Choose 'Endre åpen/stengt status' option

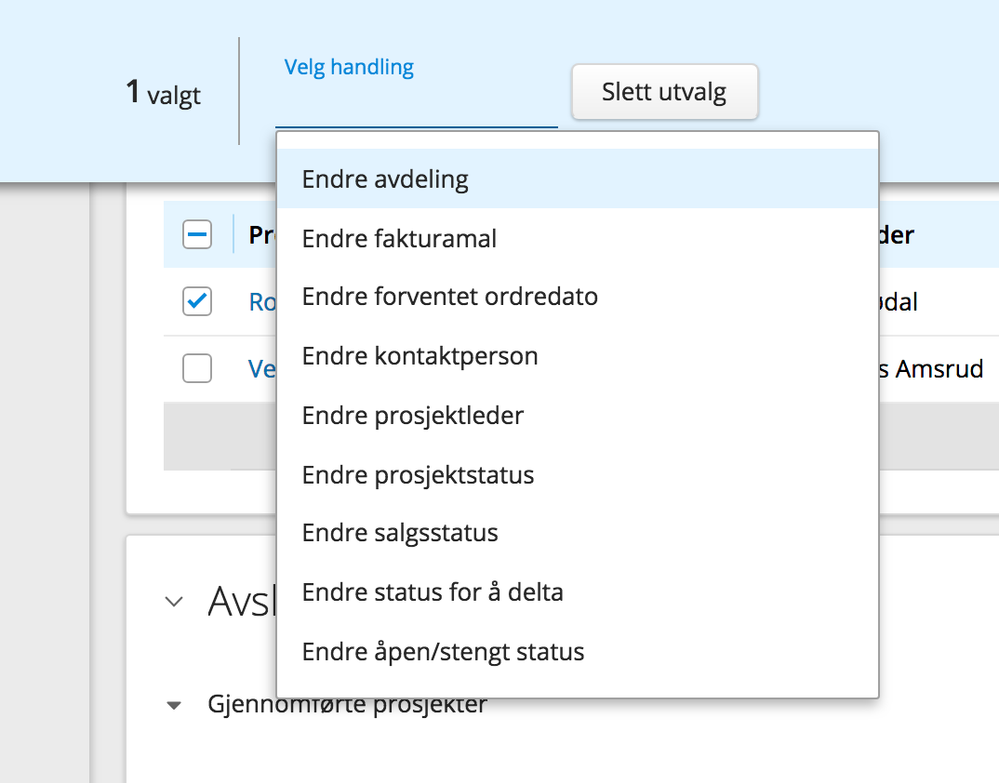pos(577,652)
